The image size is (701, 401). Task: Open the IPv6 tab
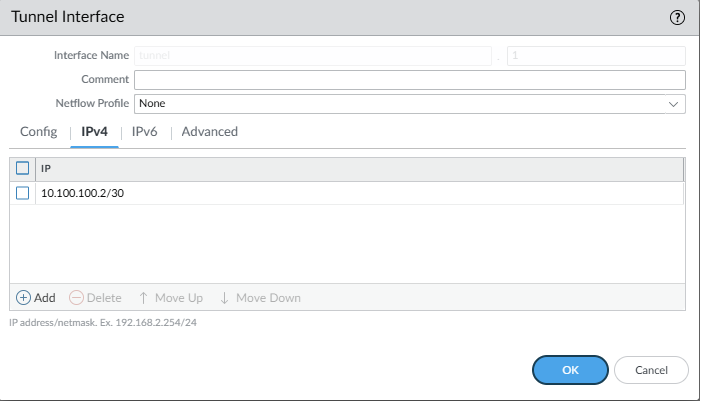(145, 132)
